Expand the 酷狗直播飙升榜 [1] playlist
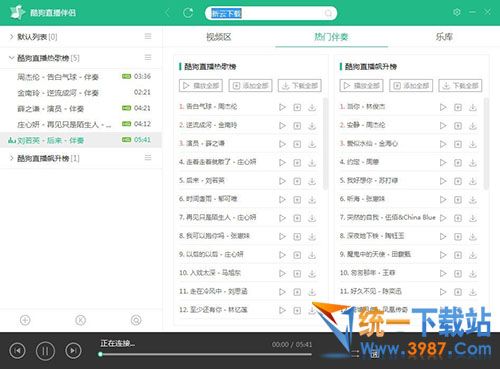500x369 pixels. coord(12,158)
